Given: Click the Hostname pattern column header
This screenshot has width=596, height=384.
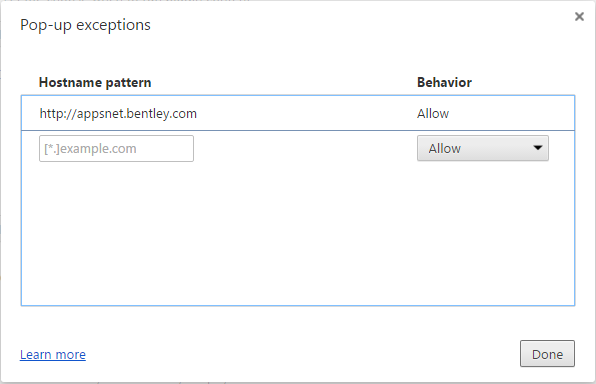Looking at the screenshot, I should pyautogui.click(x=95, y=83).
